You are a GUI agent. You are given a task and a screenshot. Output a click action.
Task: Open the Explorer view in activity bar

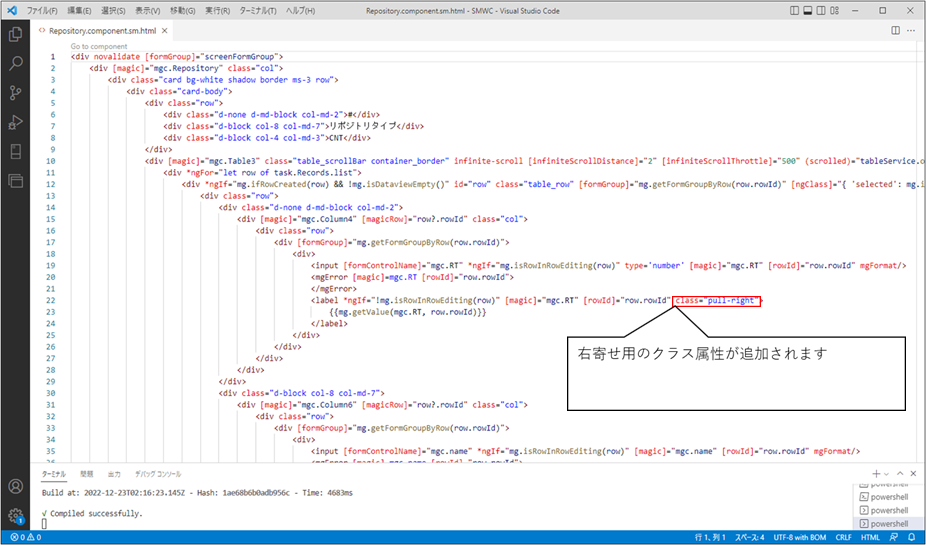(x=15, y=34)
